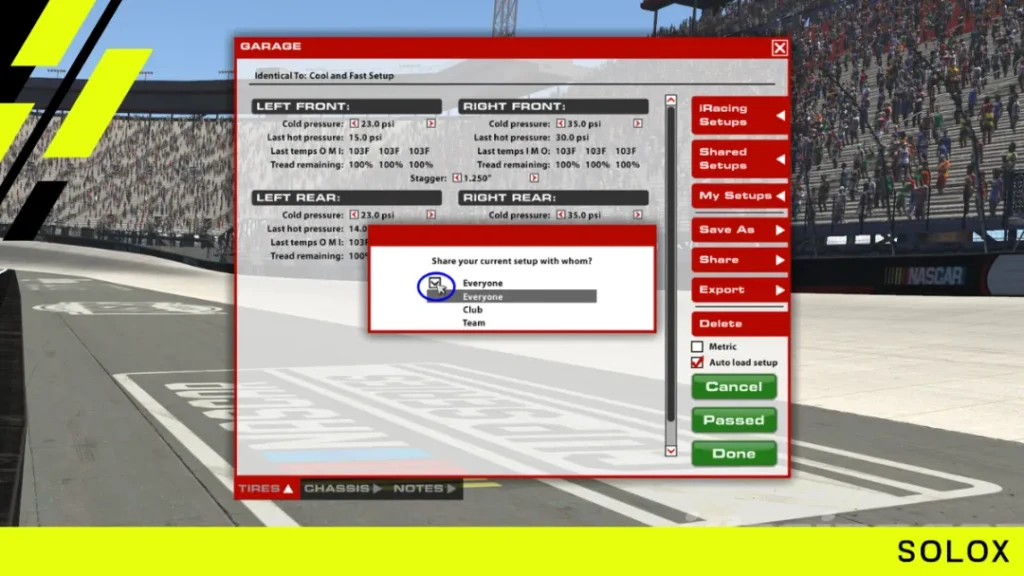The width and height of the screenshot is (1024, 576).
Task: Click the green Done button
Action: [x=734, y=454]
